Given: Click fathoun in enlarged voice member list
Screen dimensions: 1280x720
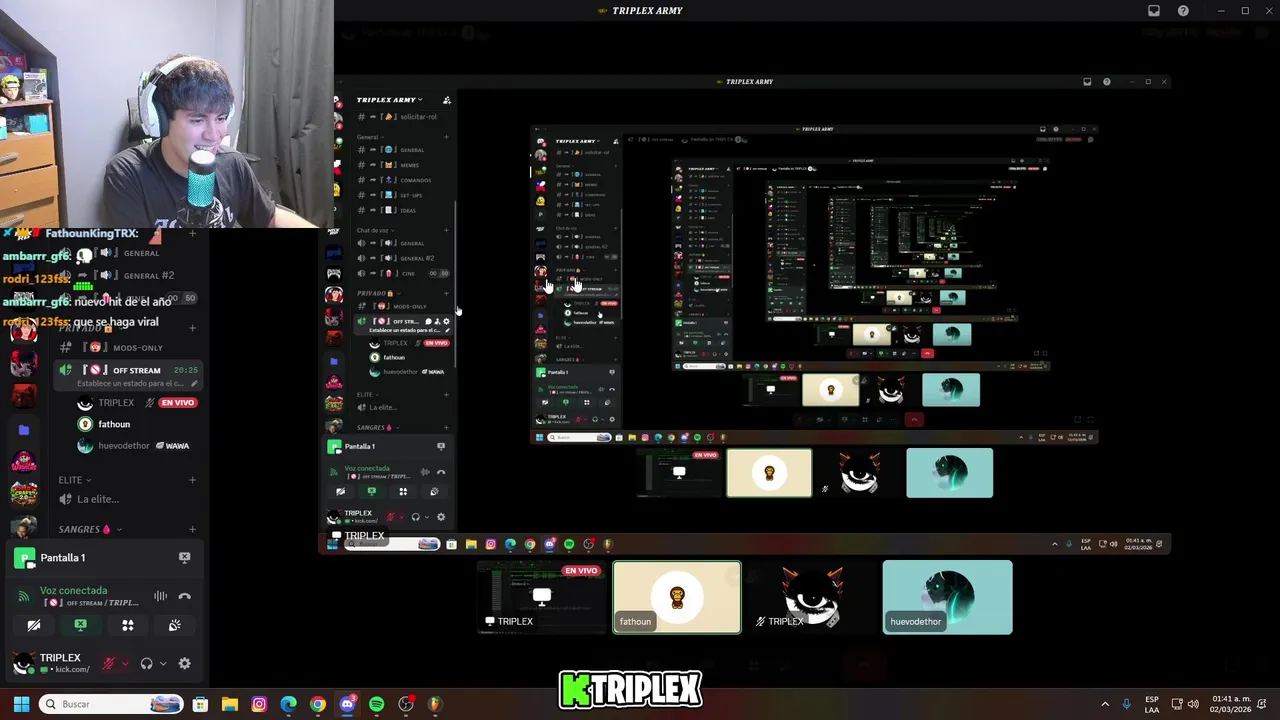Looking at the screenshot, I should (x=113, y=424).
